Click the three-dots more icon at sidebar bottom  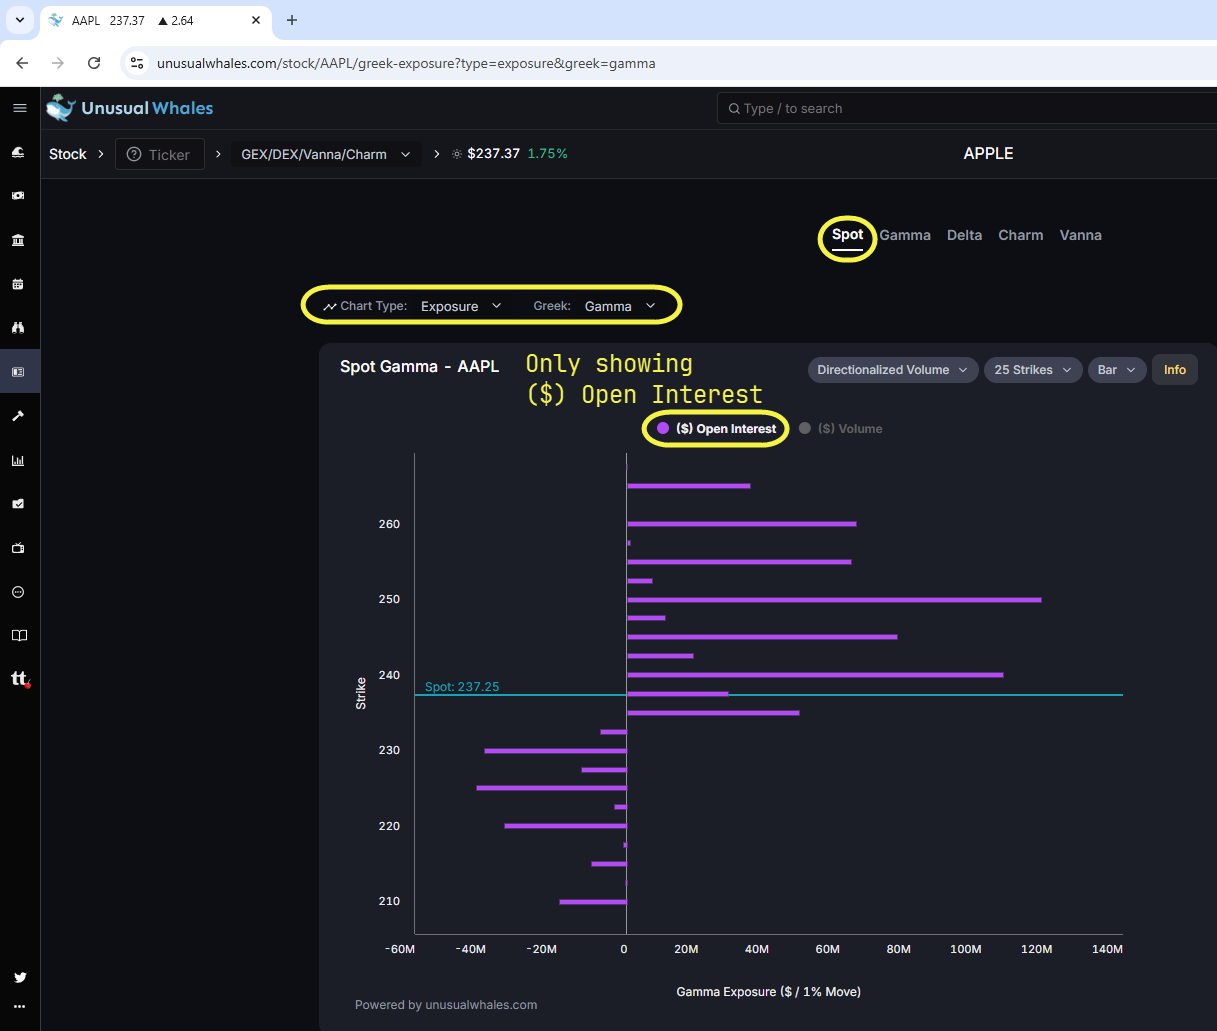click(x=20, y=1007)
